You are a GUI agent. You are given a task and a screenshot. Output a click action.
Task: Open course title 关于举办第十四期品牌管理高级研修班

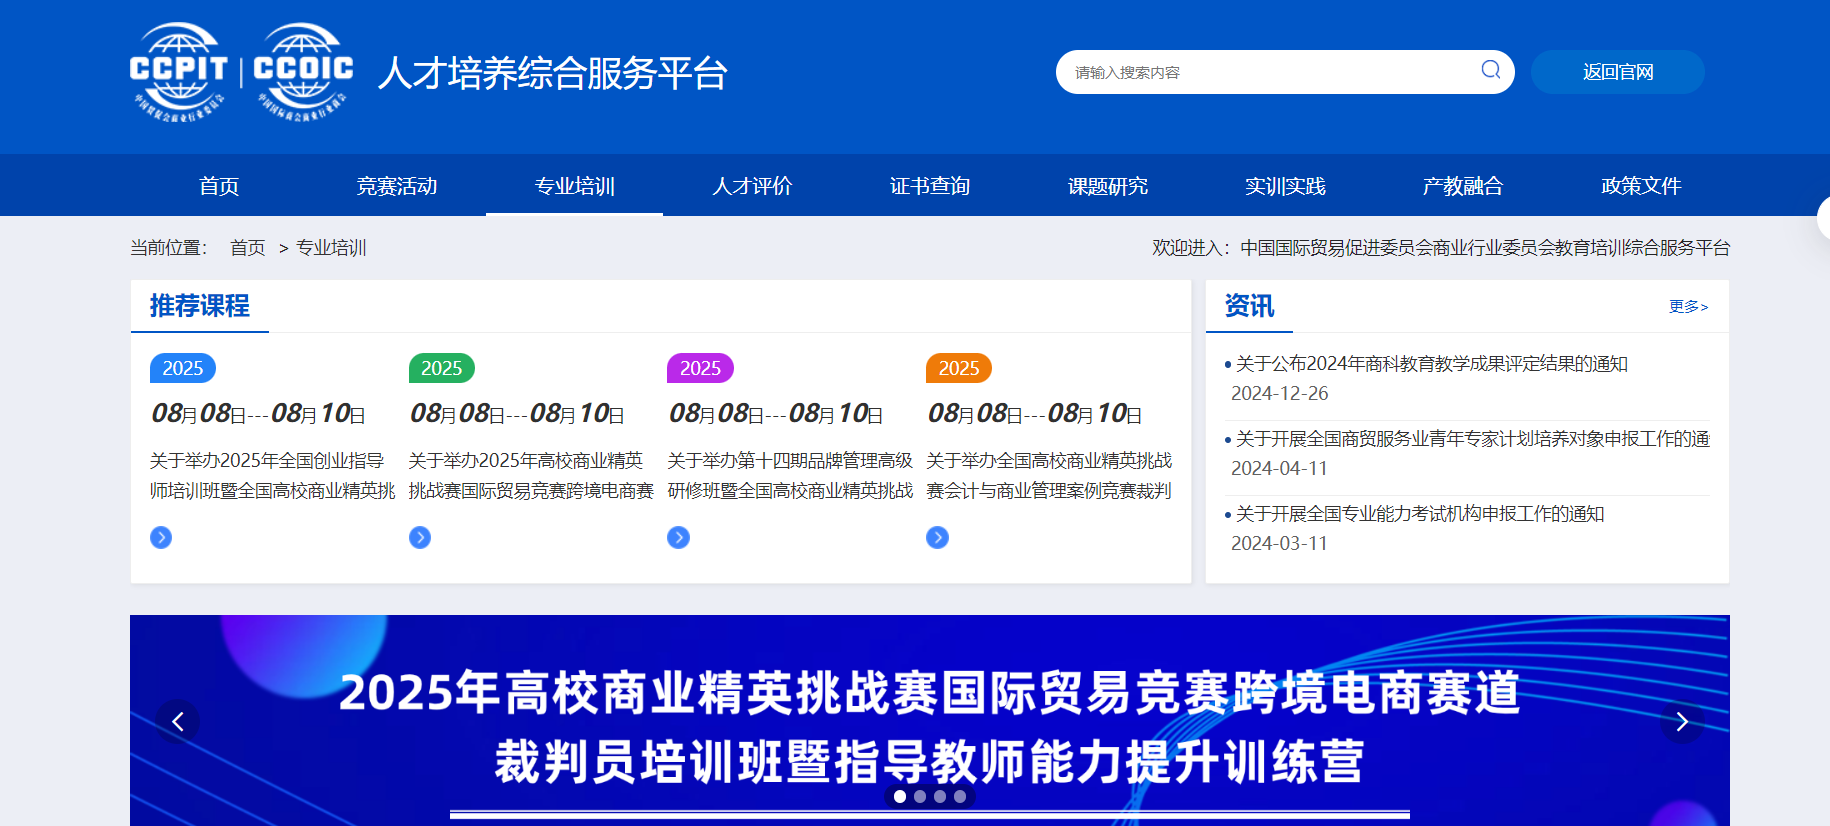[x=790, y=476]
